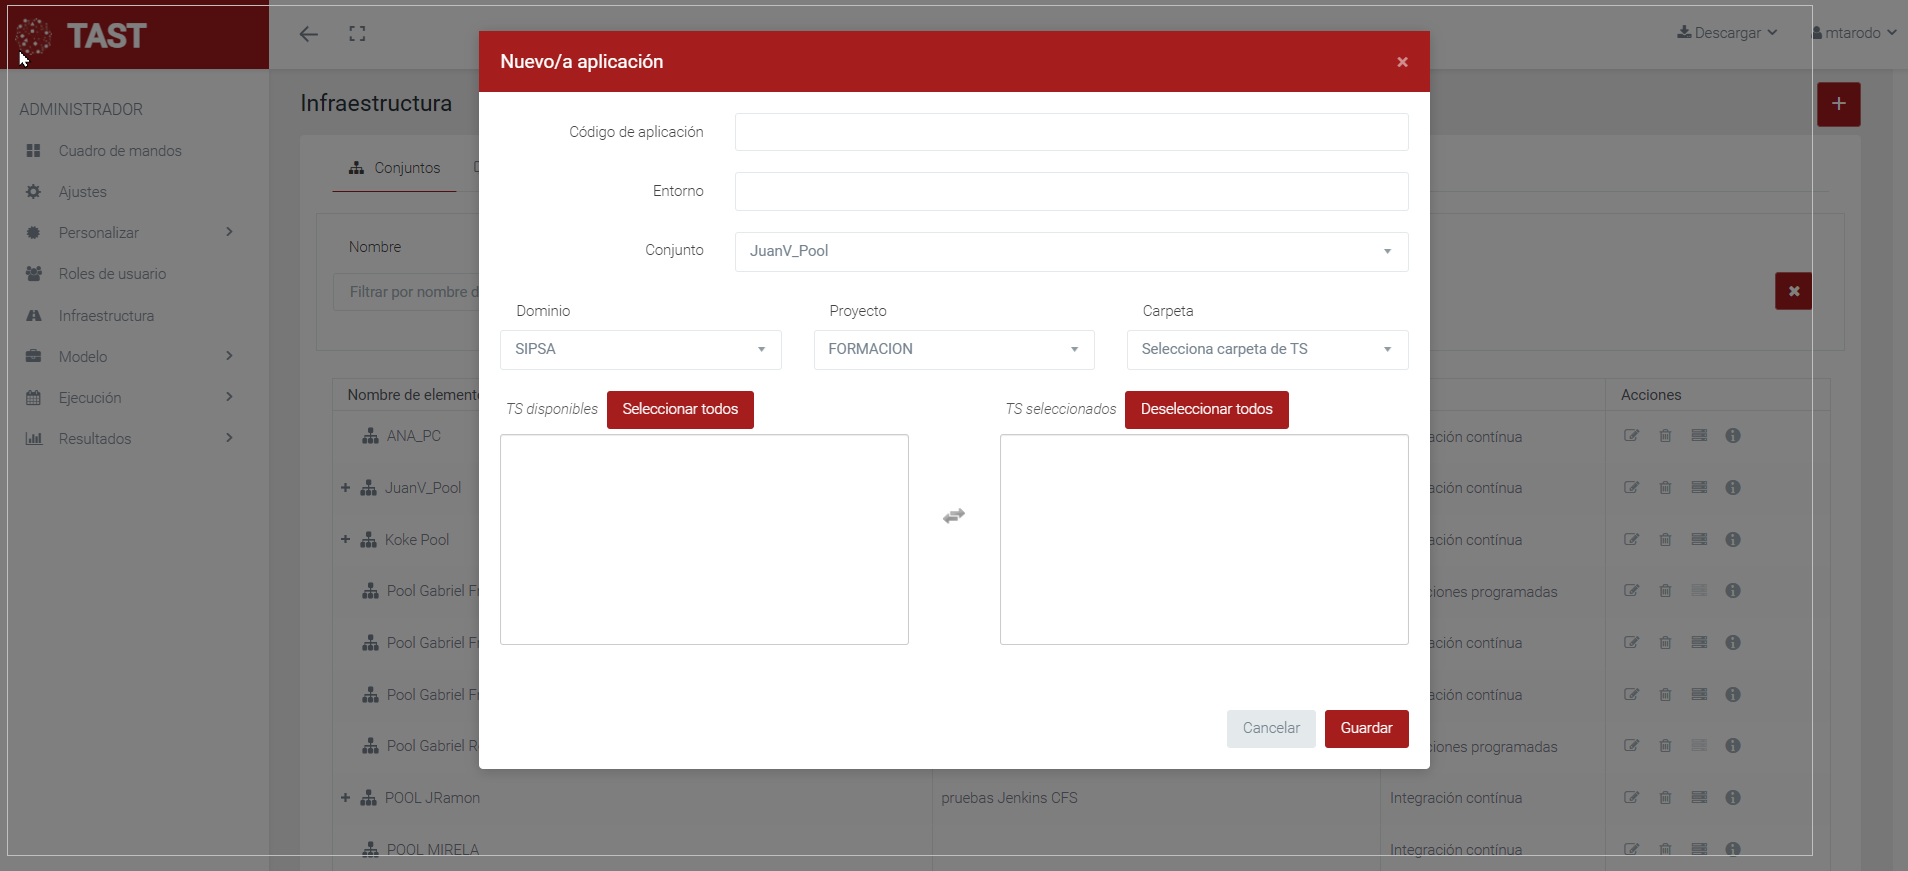Open the Dominio dropdown showing SIPSA

pos(640,350)
